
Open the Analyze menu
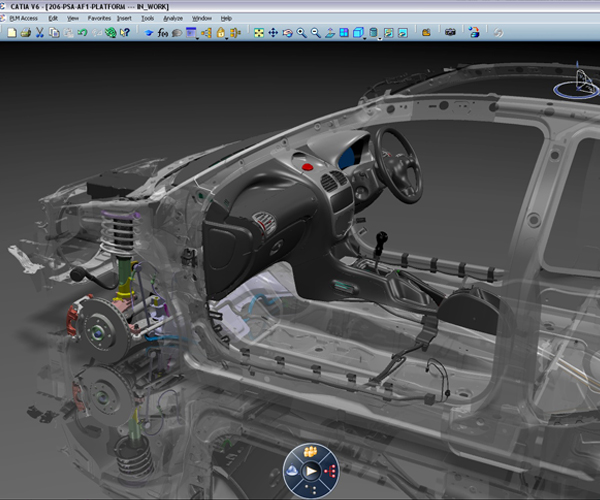(x=173, y=18)
